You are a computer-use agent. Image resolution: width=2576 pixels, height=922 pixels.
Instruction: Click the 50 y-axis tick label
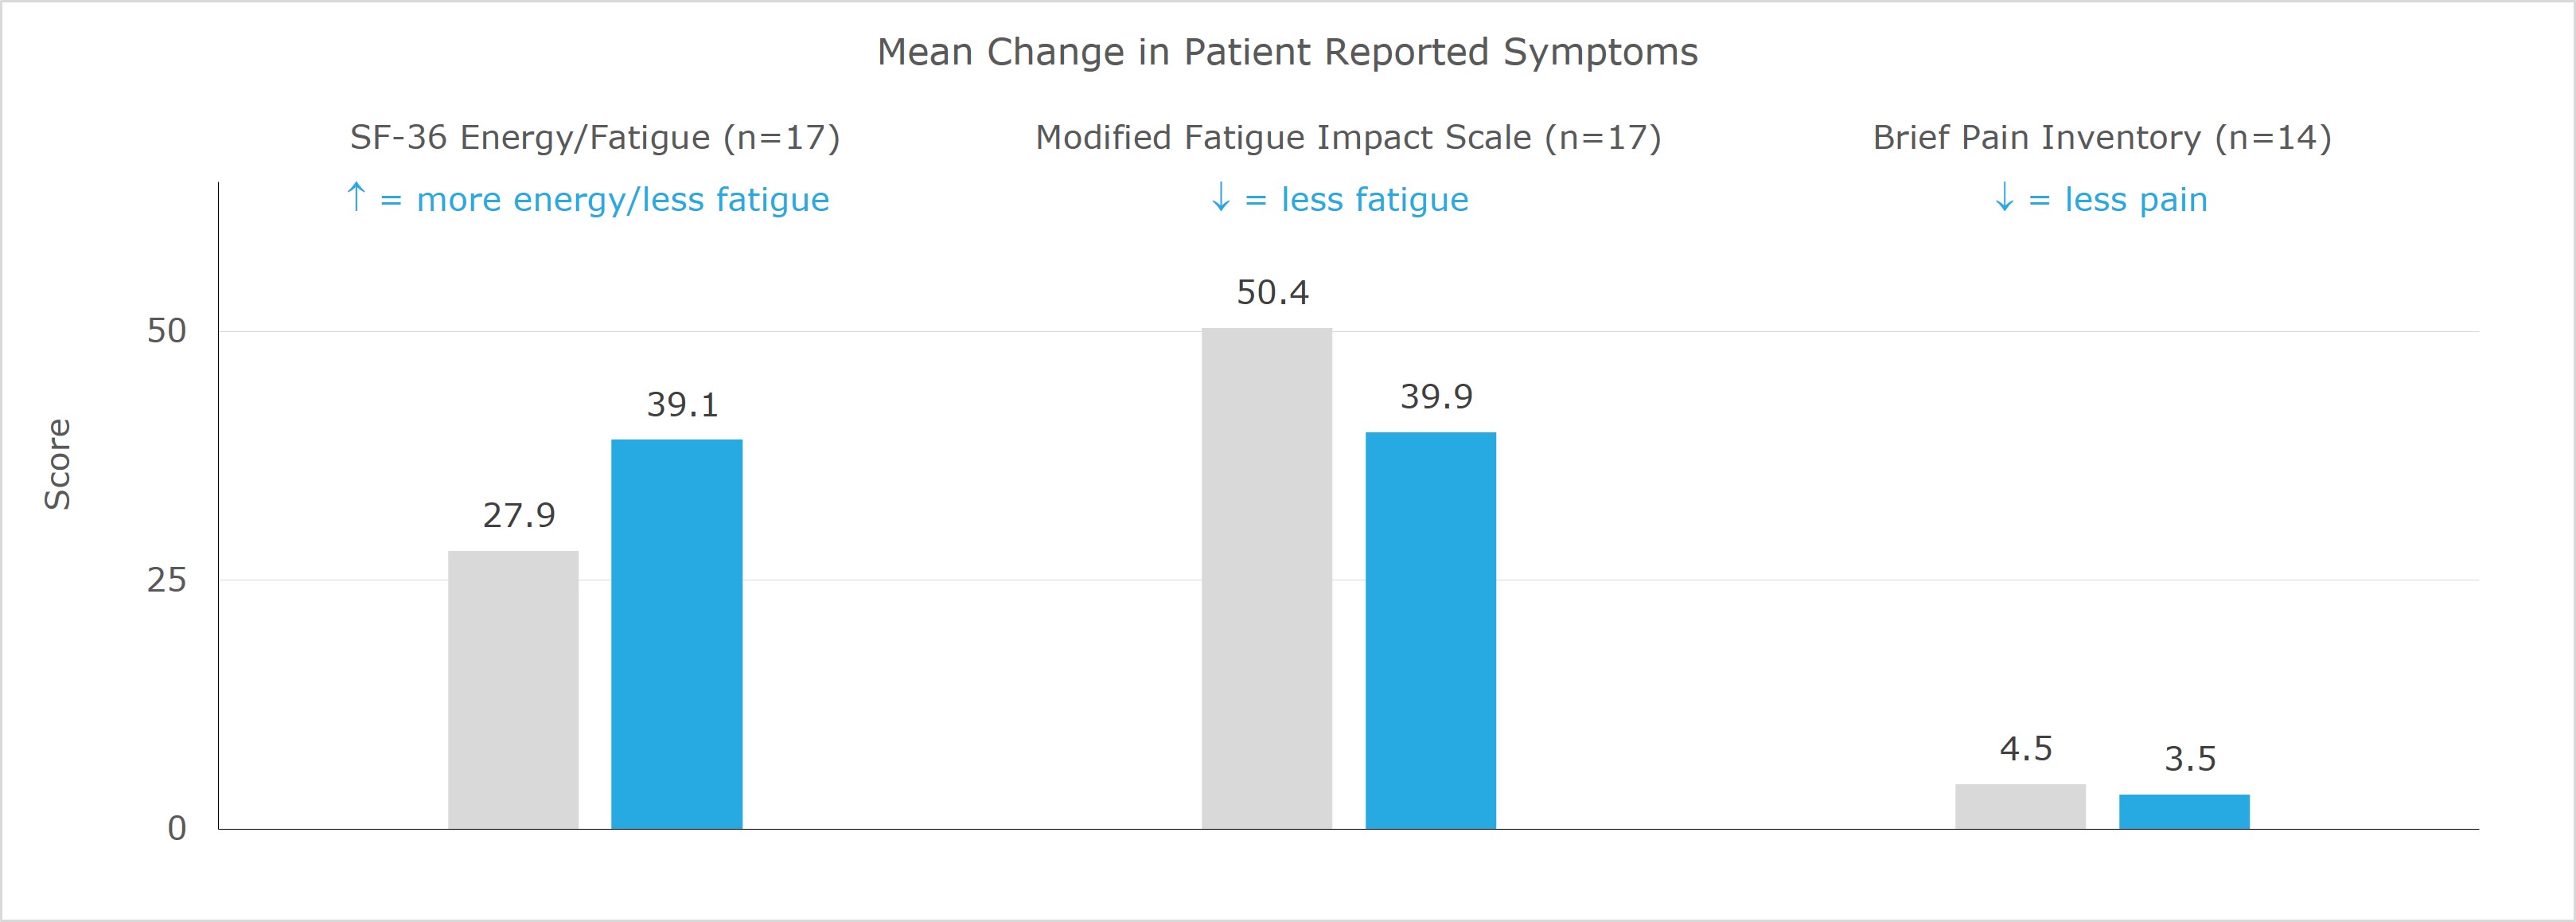coord(167,331)
